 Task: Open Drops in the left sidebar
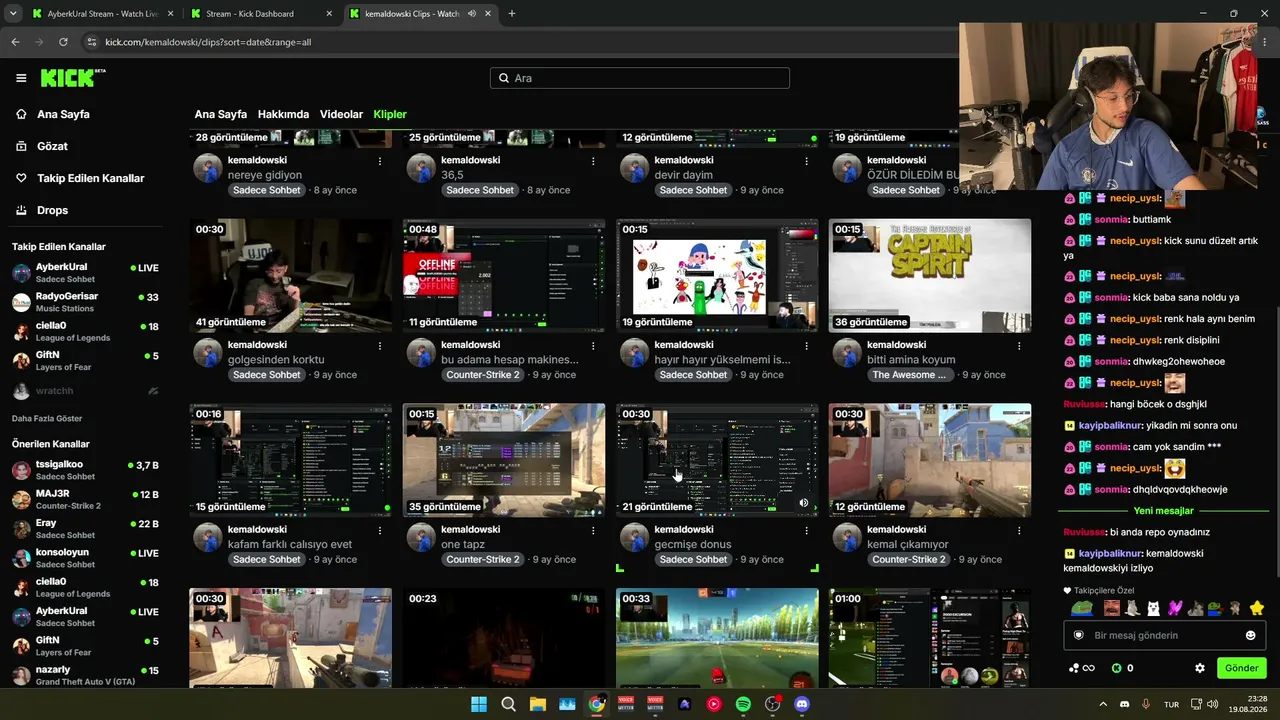52,210
